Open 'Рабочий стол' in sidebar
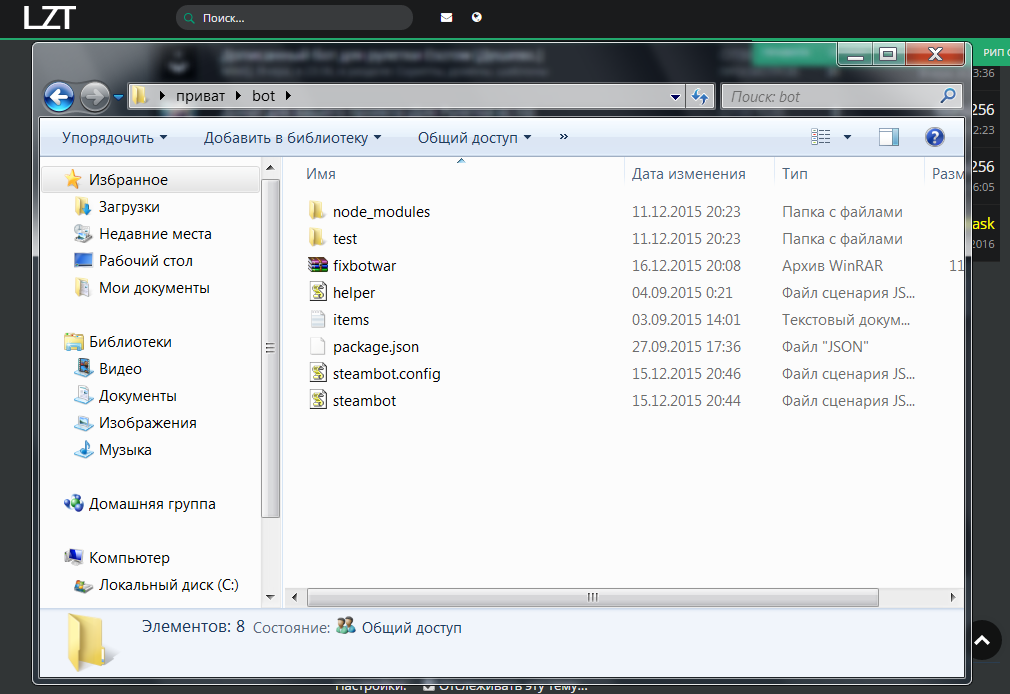 (146, 261)
